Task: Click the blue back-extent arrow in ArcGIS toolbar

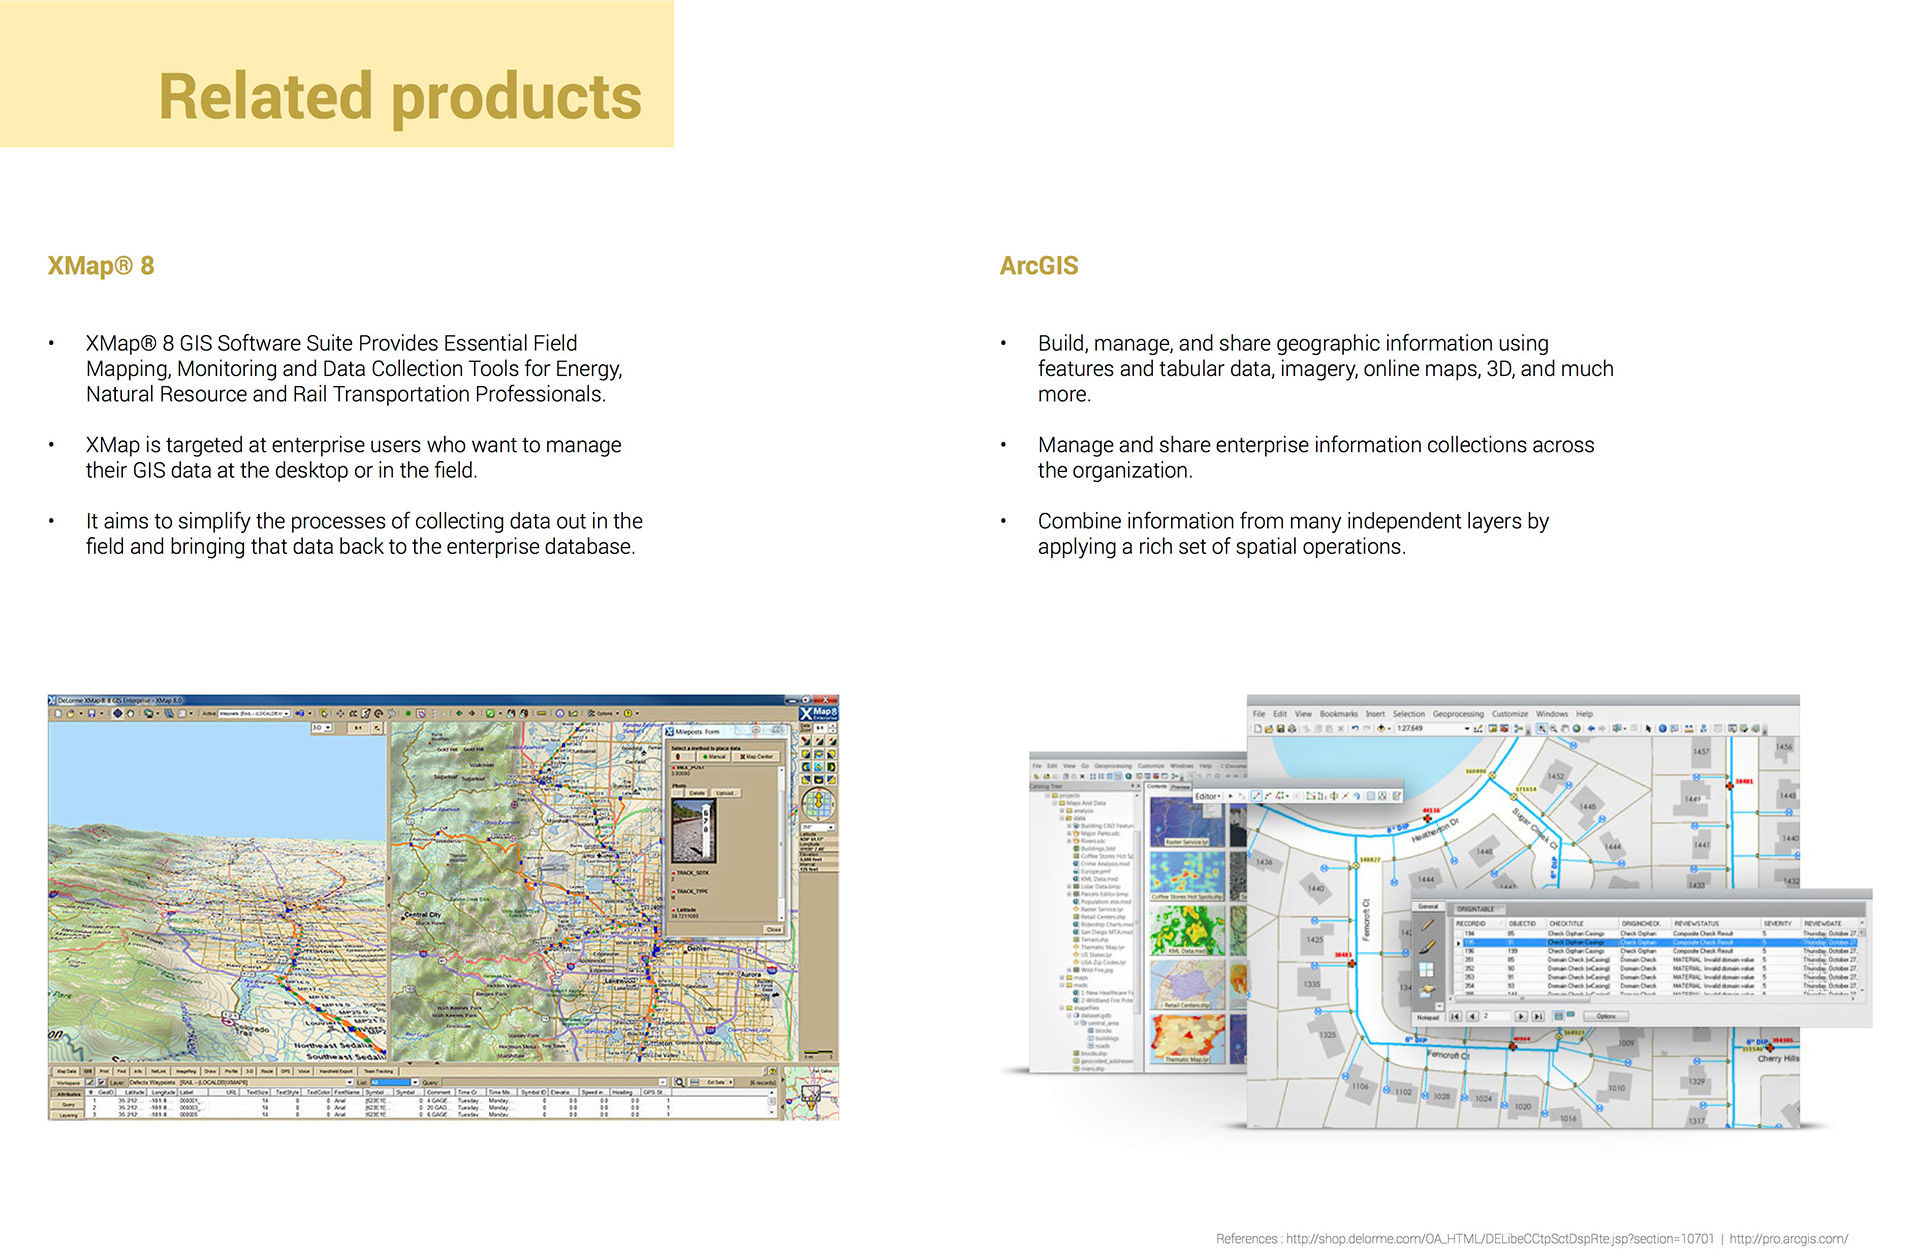Action: pos(1592,728)
